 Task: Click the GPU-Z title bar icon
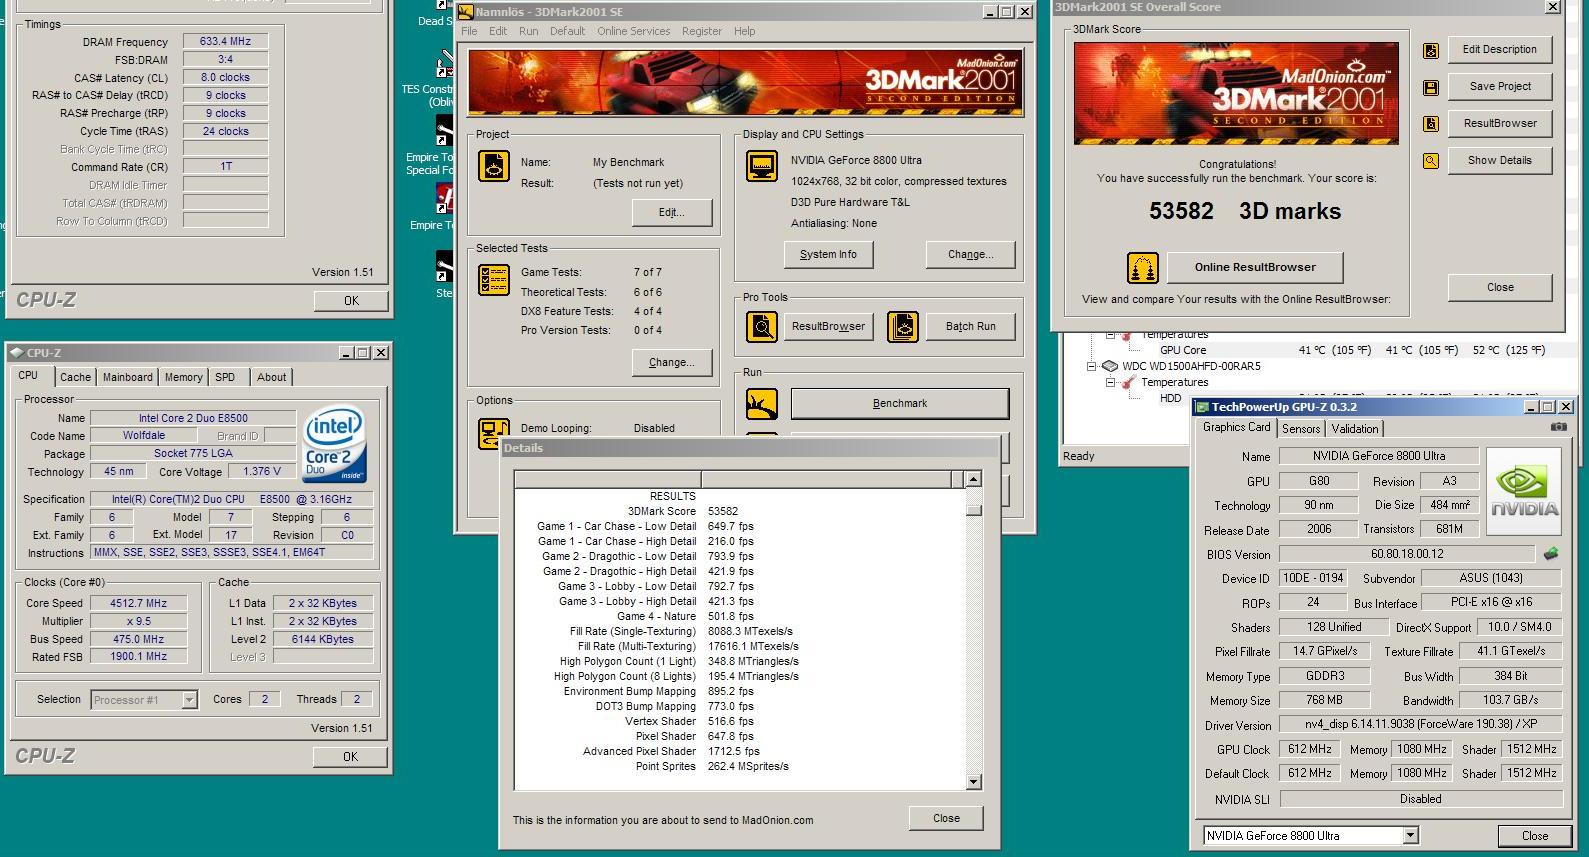[1202, 407]
